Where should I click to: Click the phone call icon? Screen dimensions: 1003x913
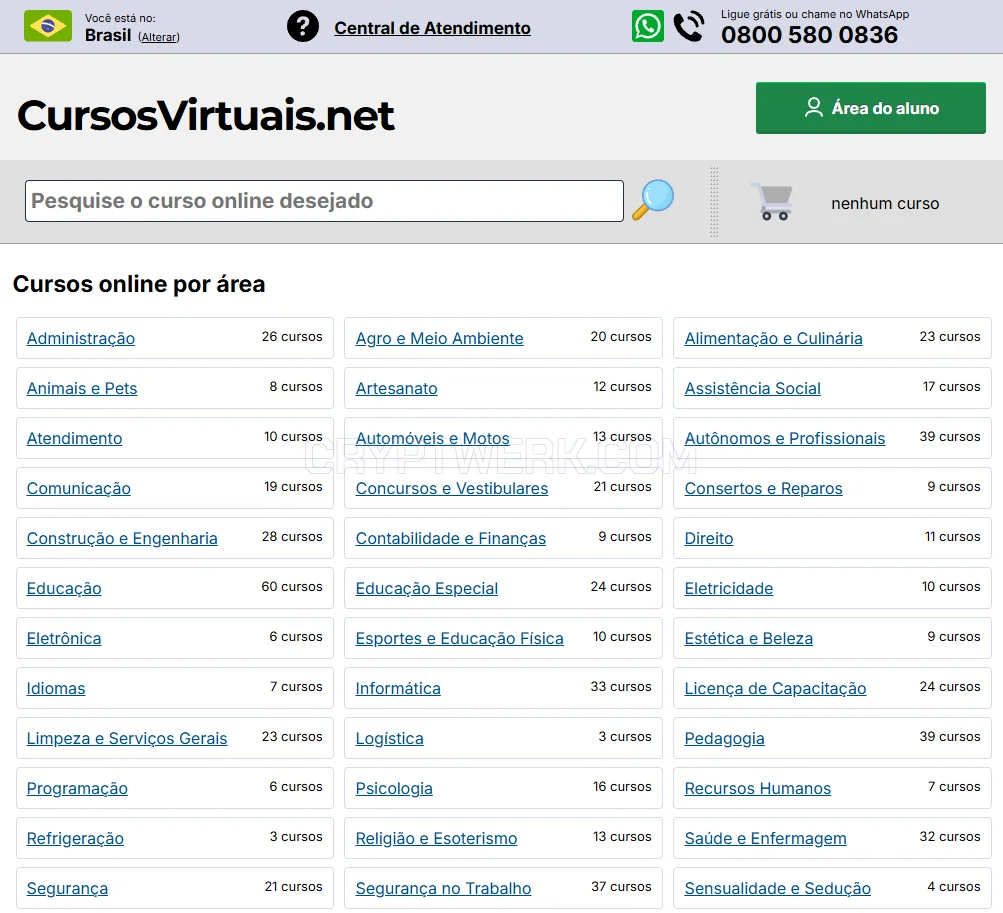pos(689,26)
